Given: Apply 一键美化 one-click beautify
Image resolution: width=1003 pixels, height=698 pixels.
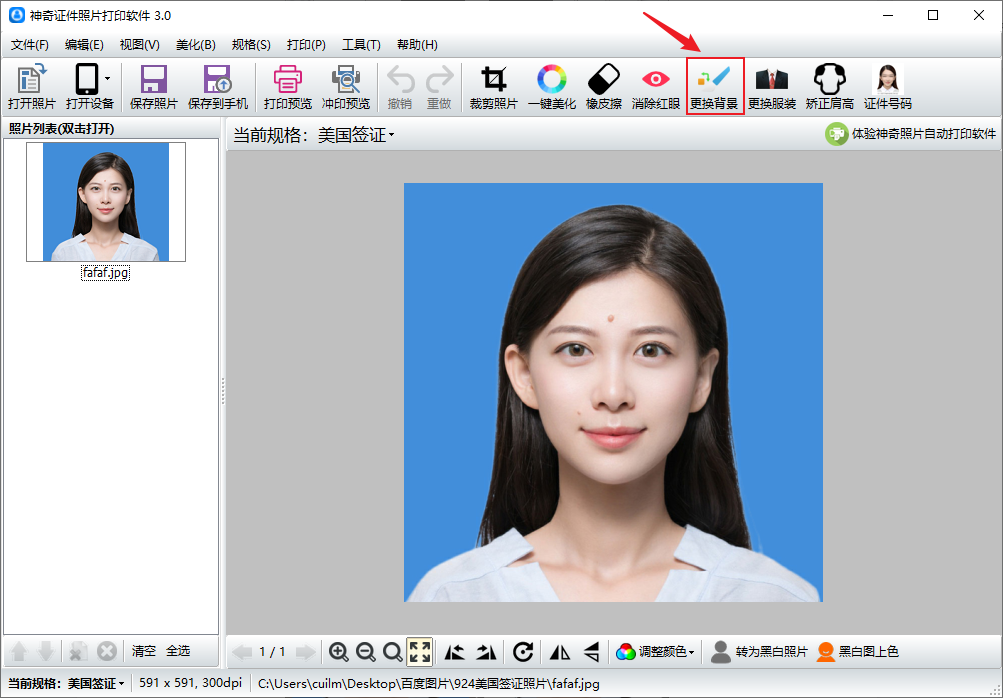Looking at the screenshot, I should pos(551,86).
